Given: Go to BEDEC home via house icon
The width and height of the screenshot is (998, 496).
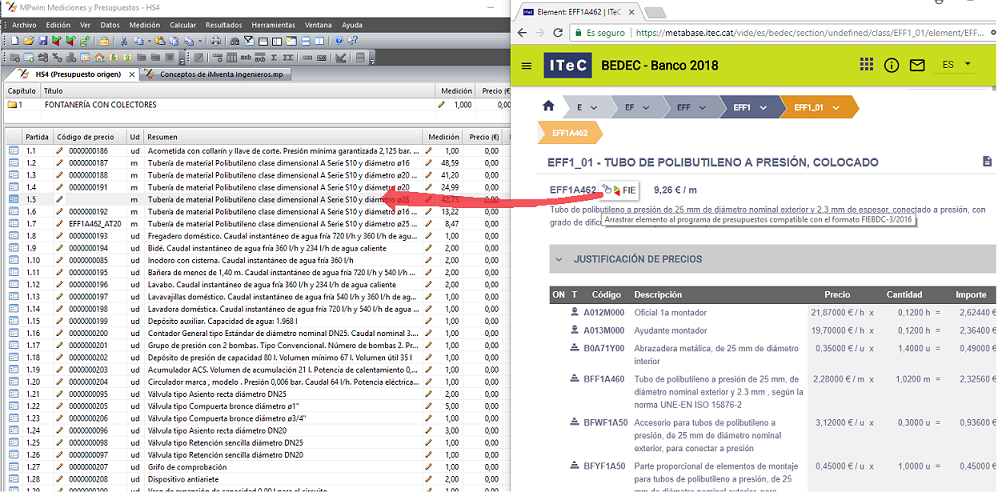Looking at the screenshot, I should (x=548, y=106).
